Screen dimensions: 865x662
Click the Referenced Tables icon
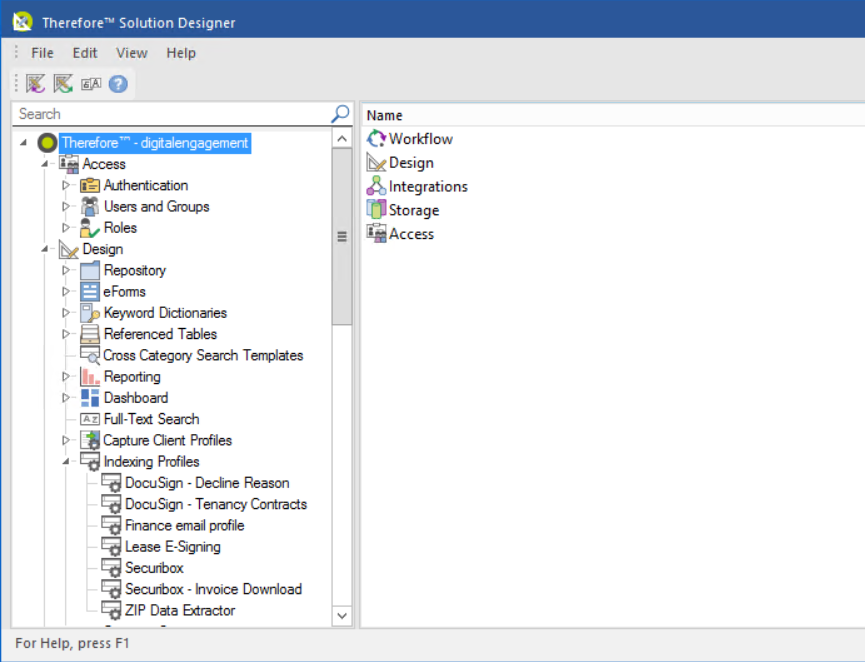click(90, 334)
